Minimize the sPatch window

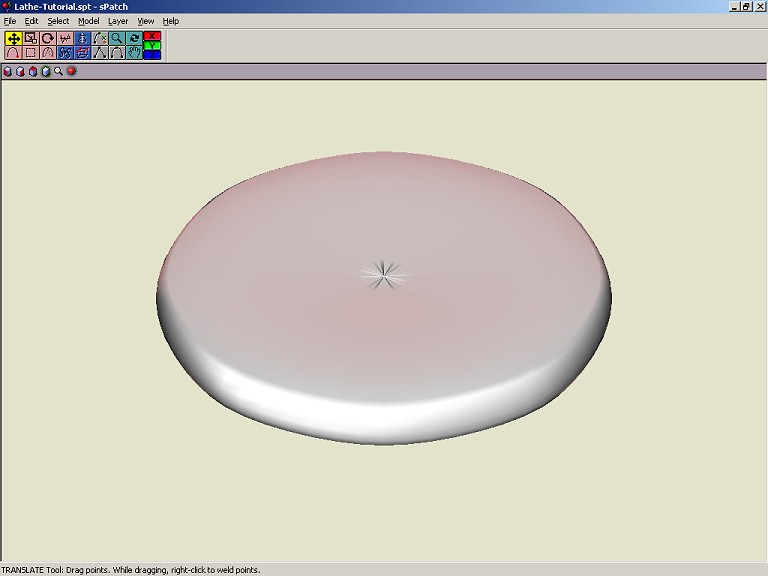tap(734, 6)
